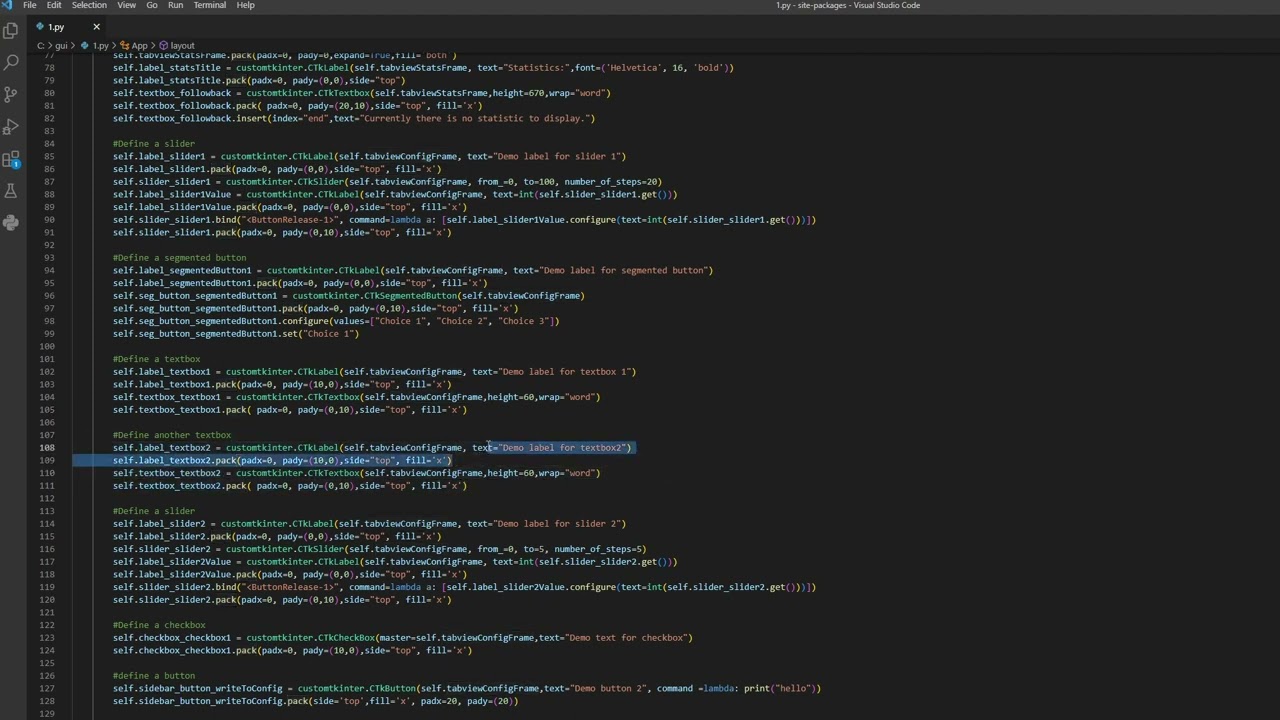Viewport: 1280px width, 720px height.
Task: Open the Edit menu
Action: [54, 5]
